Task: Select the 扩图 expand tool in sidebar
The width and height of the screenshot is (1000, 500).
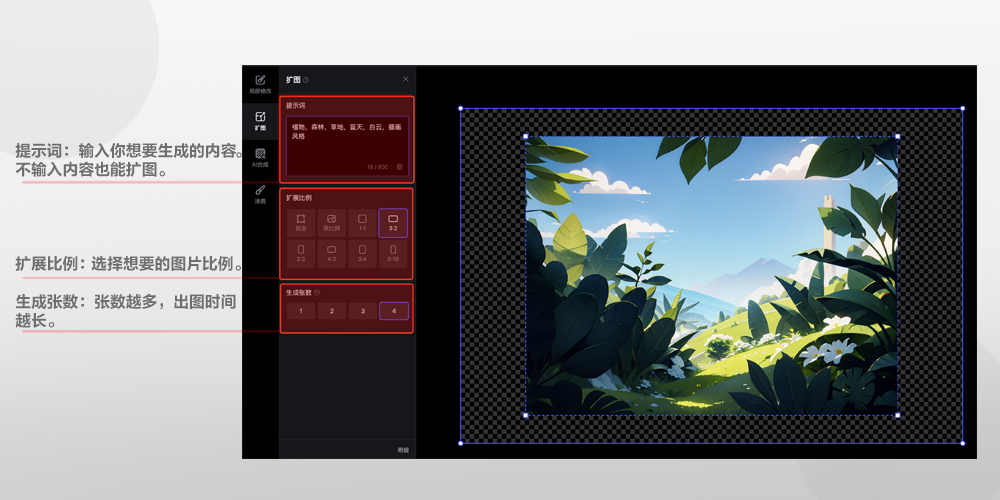Action: (x=260, y=121)
